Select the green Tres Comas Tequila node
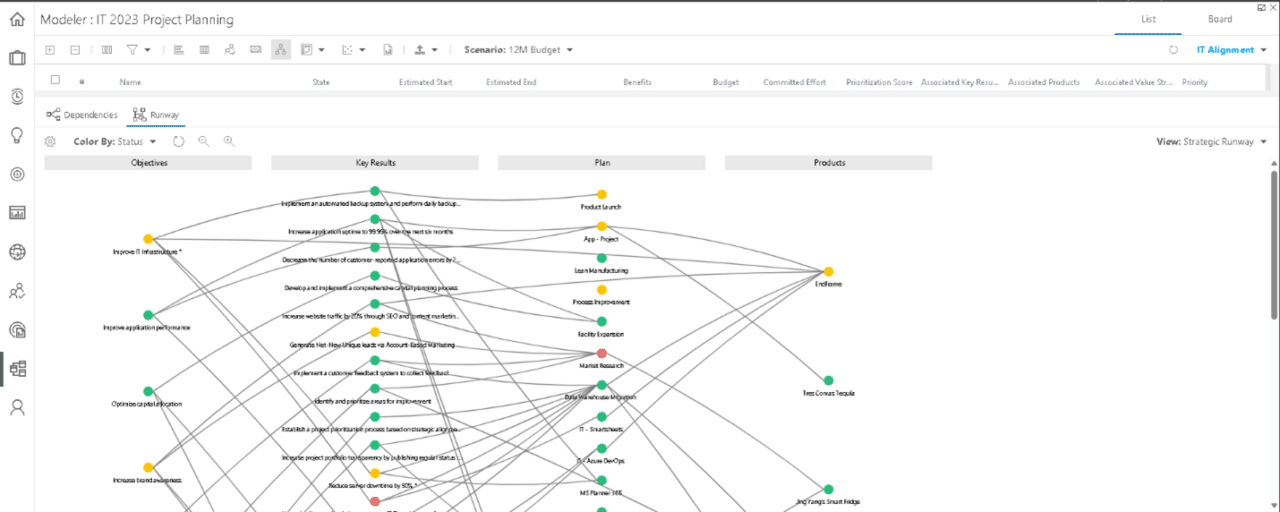 click(x=828, y=380)
